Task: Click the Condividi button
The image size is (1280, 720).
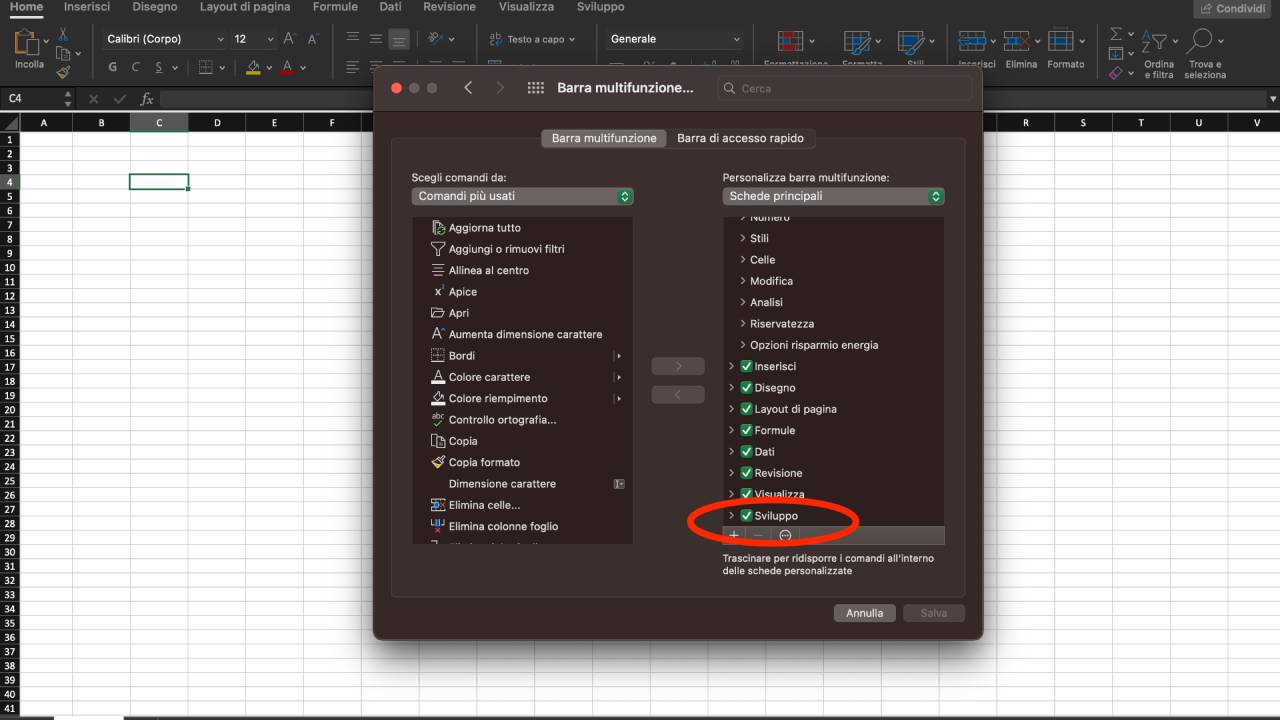Action: coord(1231,8)
